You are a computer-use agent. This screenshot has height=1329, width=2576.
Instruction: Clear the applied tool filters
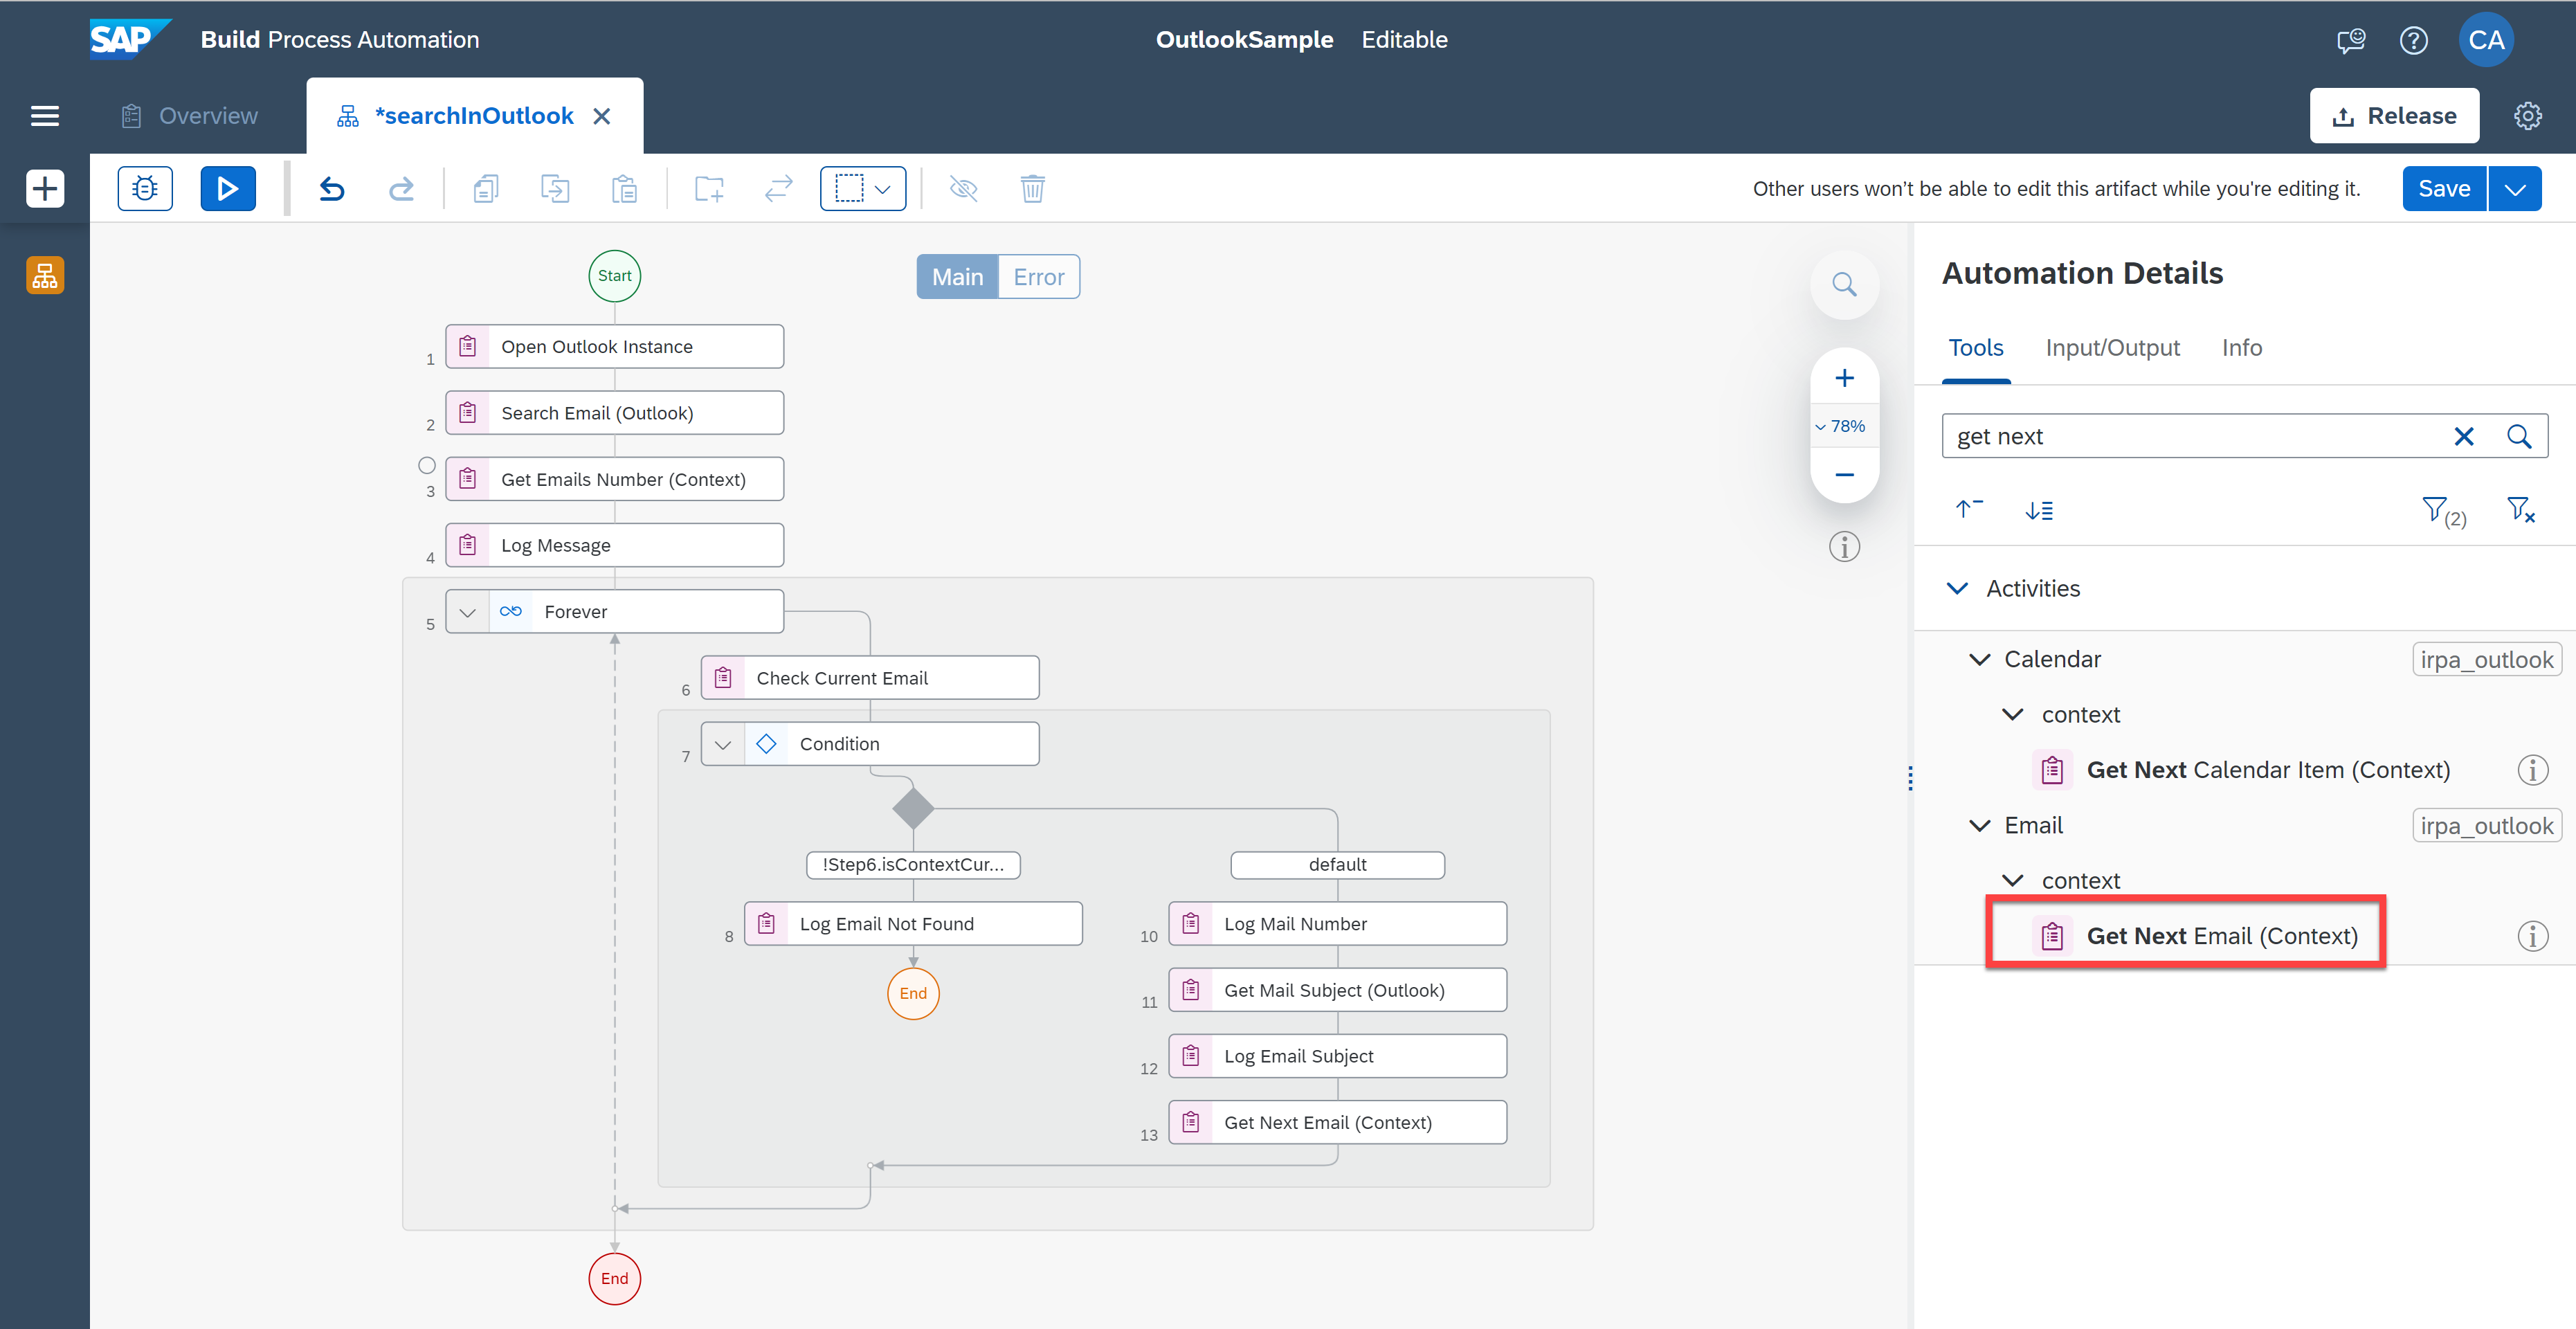[x=2521, y=510]
